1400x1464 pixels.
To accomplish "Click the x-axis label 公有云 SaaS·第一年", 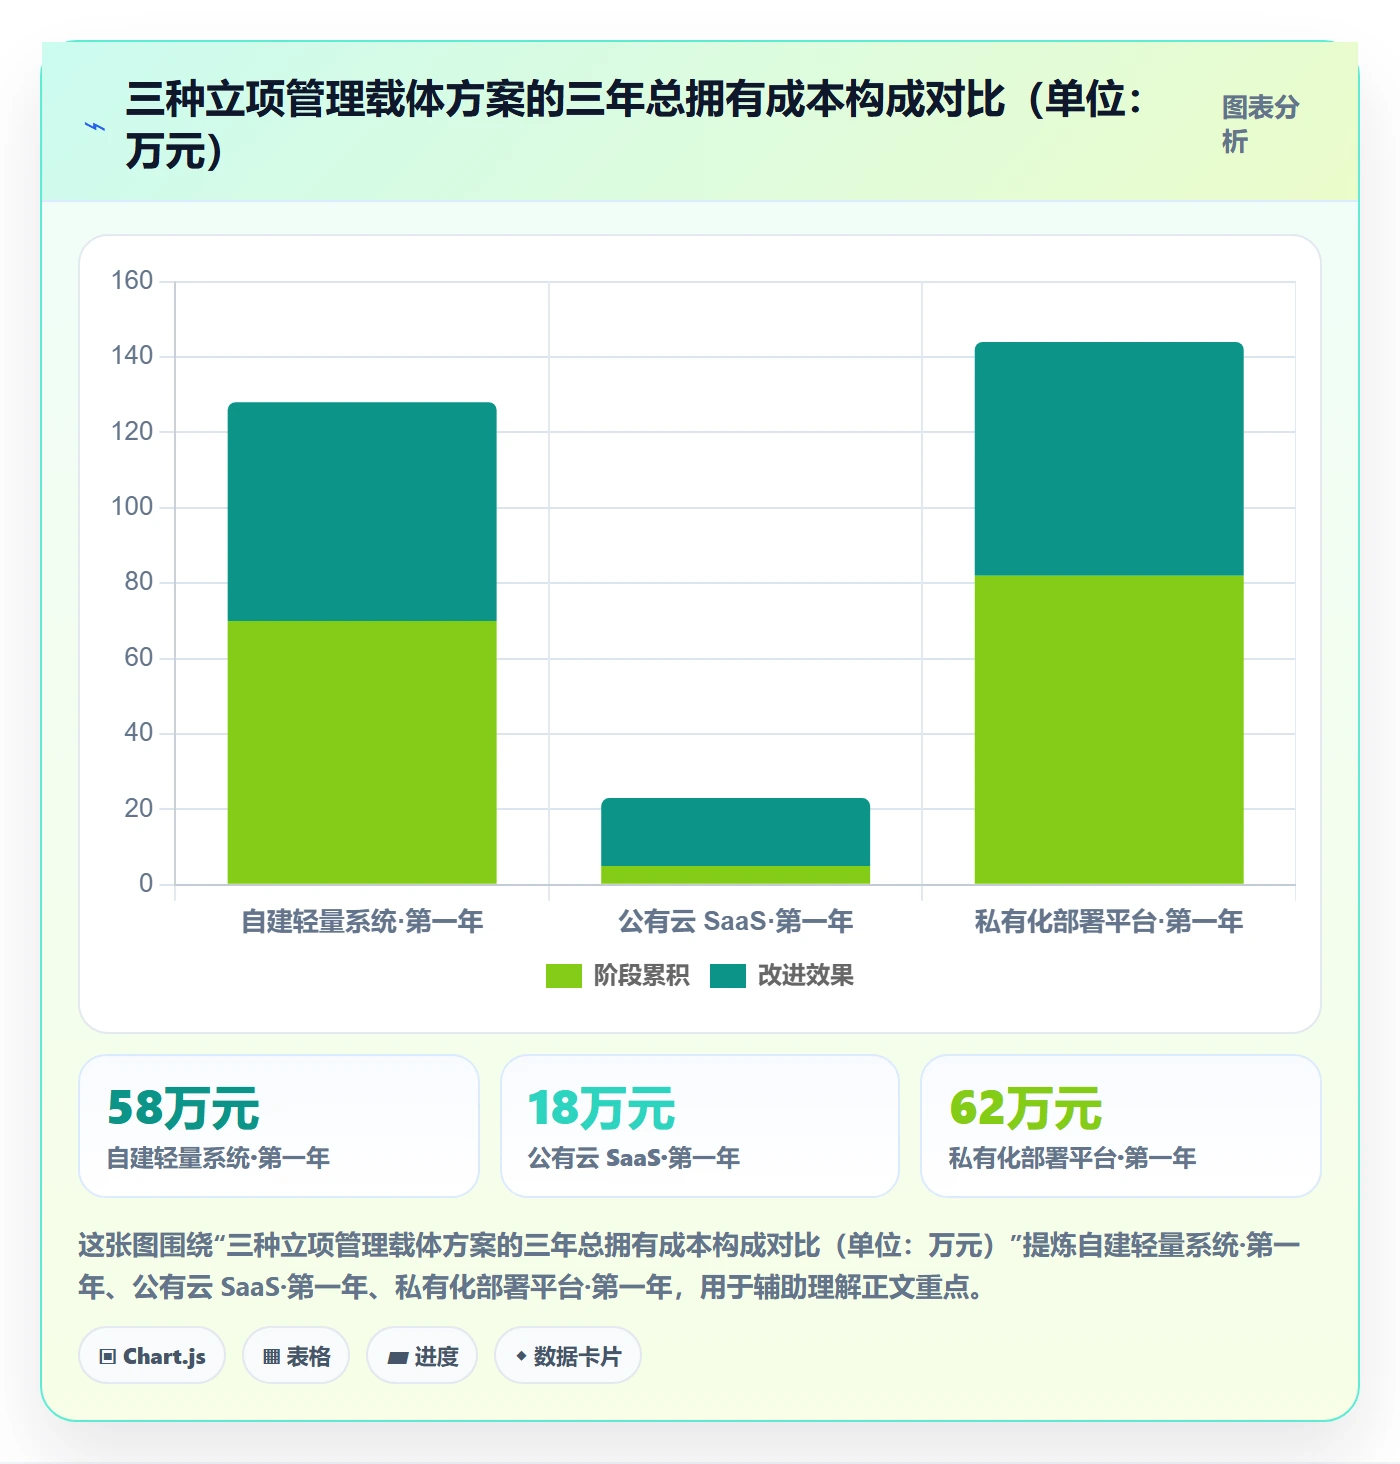I will [x=735, y=921].
